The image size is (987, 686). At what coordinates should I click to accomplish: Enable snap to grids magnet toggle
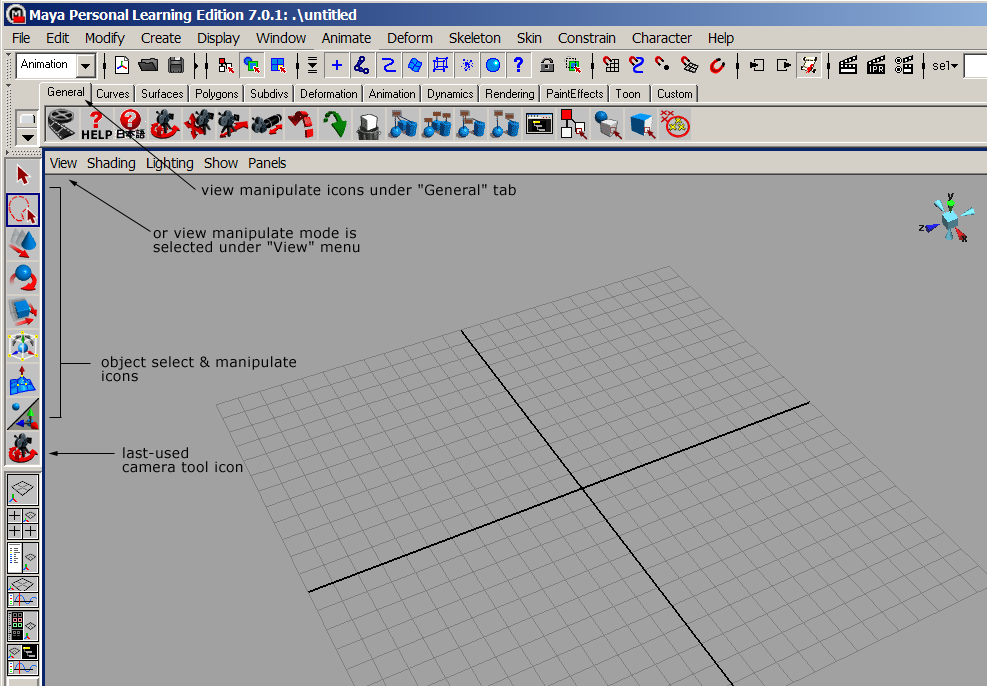click(x=612, y=65)
